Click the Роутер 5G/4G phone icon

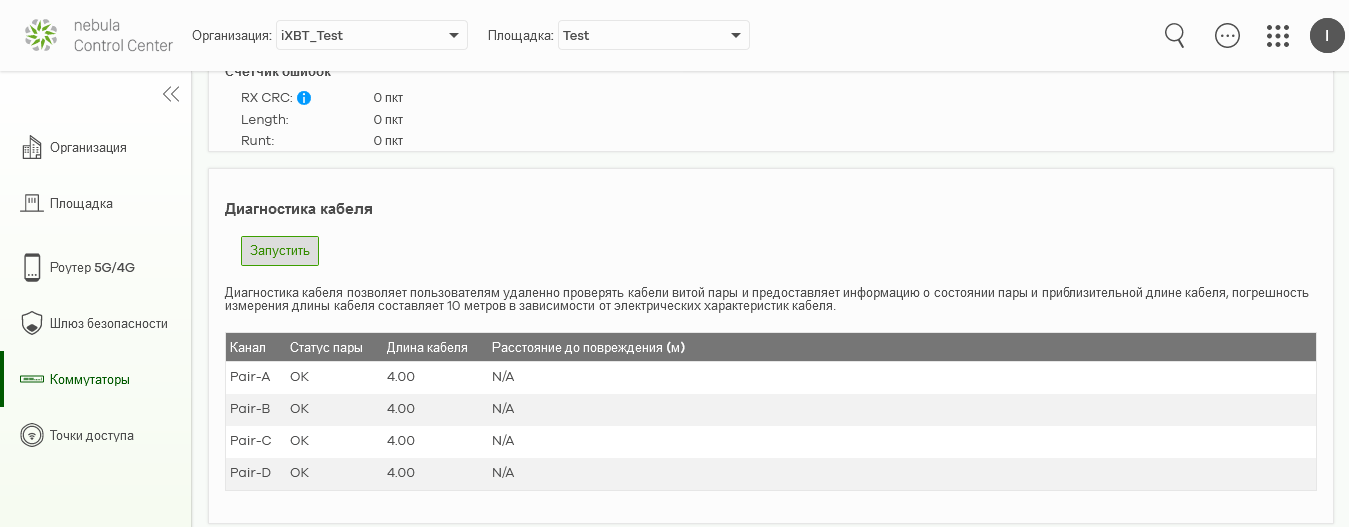pos(32,267)
